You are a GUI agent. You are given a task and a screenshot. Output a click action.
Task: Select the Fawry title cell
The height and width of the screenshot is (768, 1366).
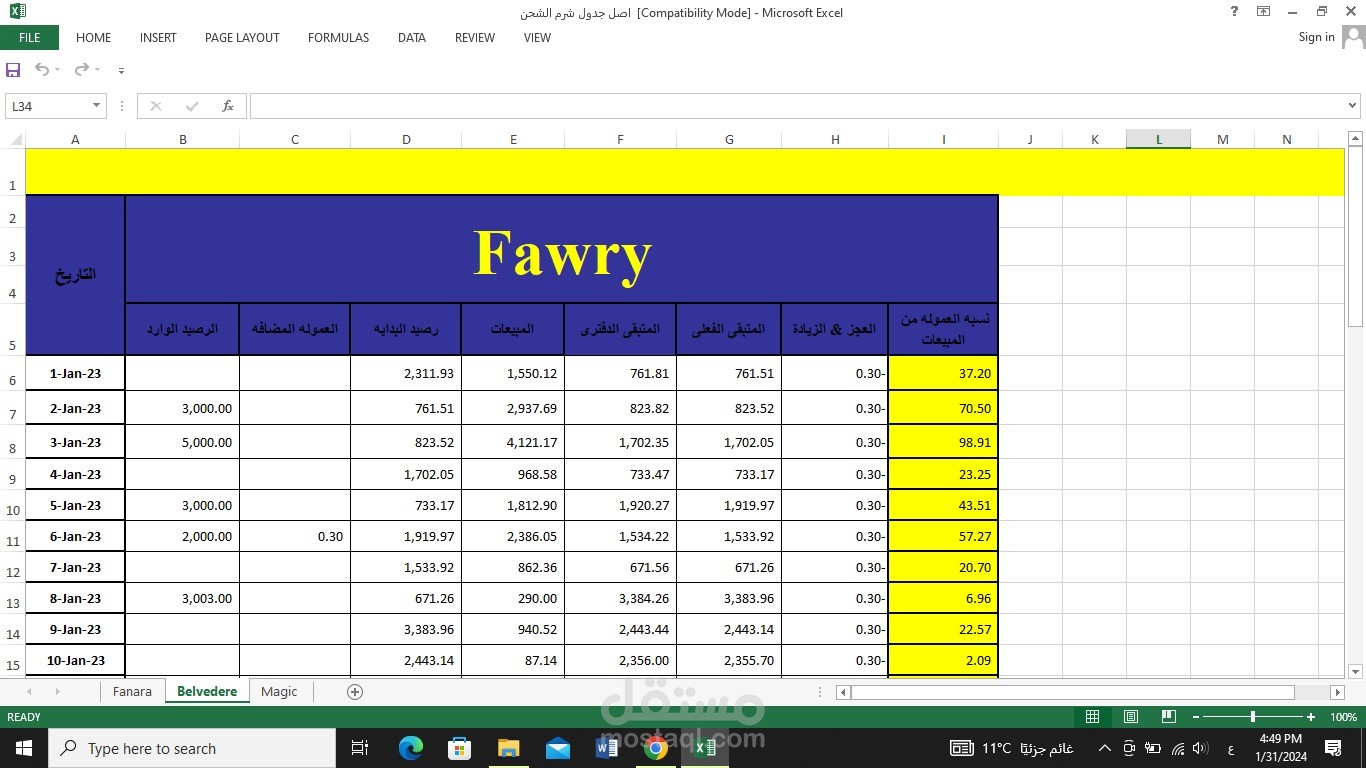[561, 249]
